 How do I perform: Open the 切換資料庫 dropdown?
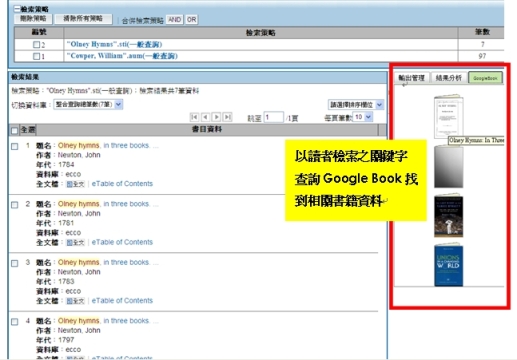click(x=88, y=105)
